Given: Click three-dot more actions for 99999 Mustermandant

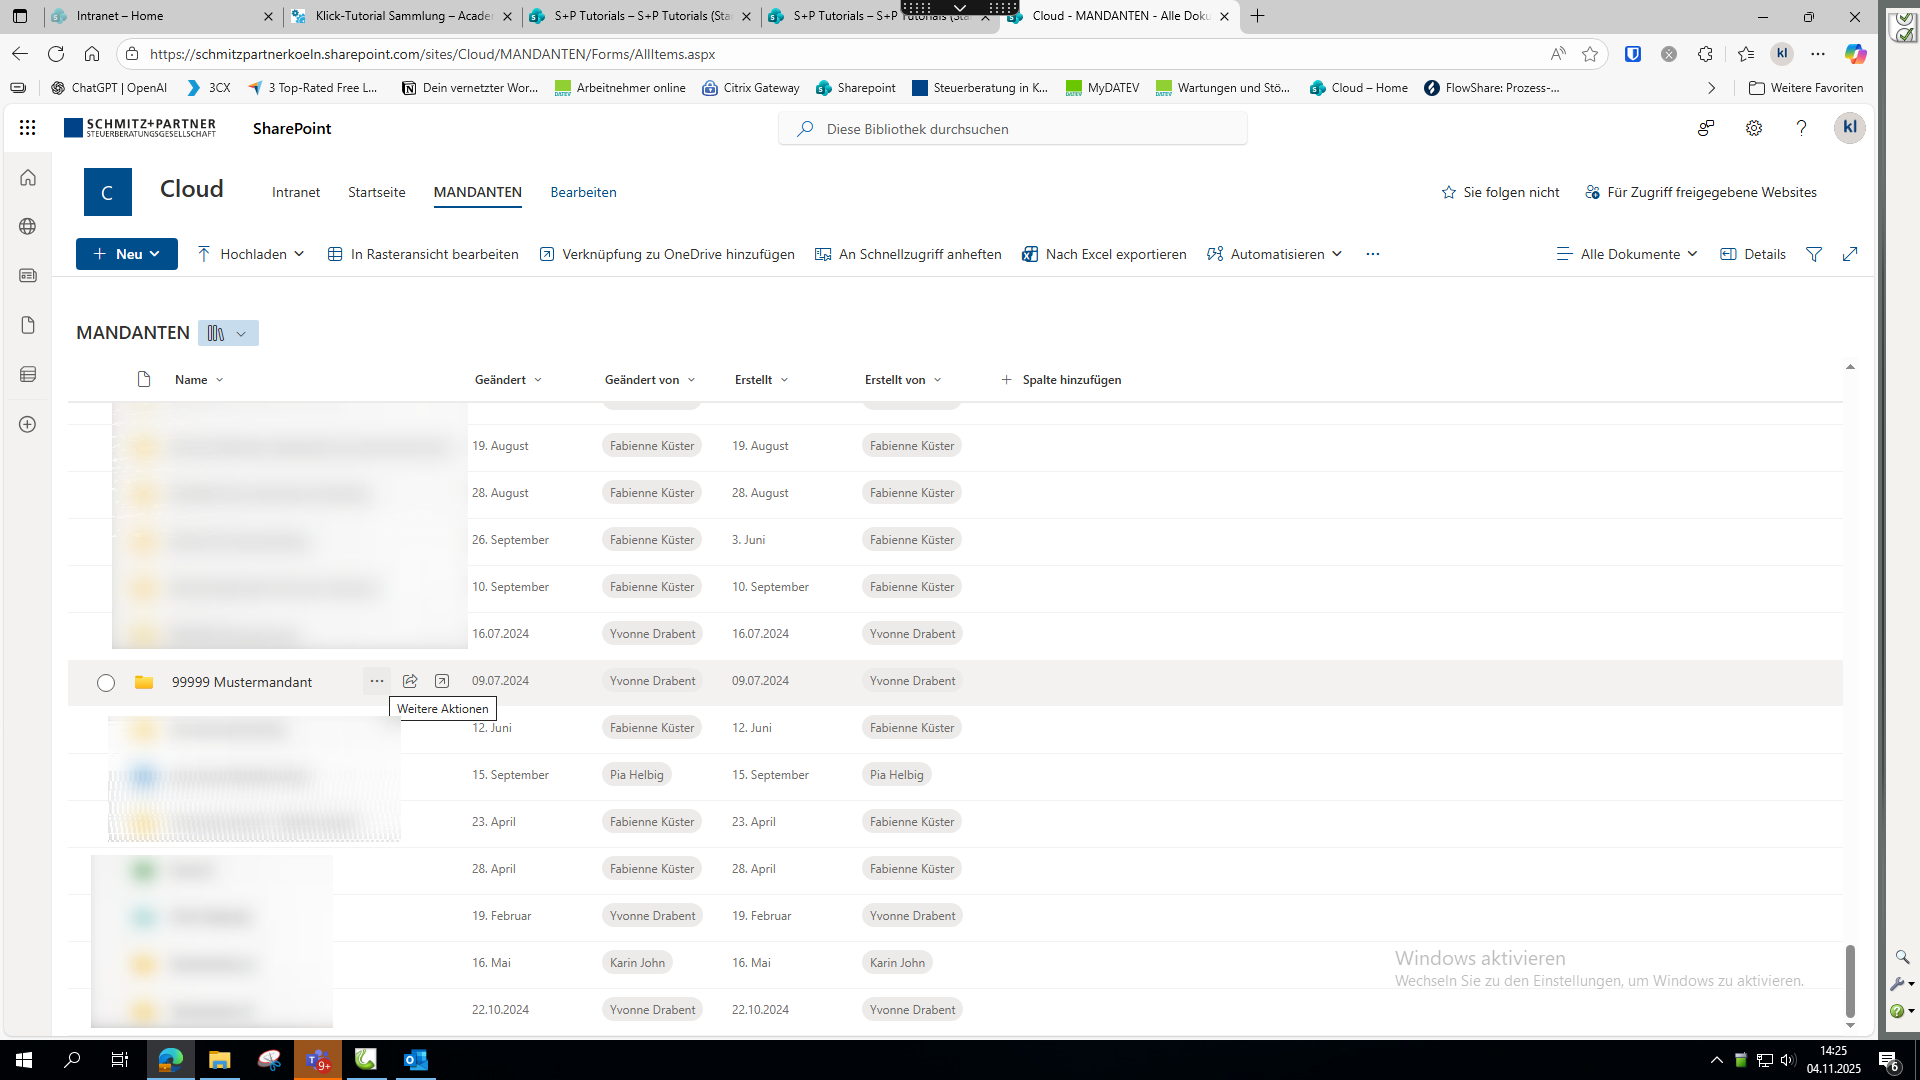Looking at the screenshot, I should tap(376, 681).
